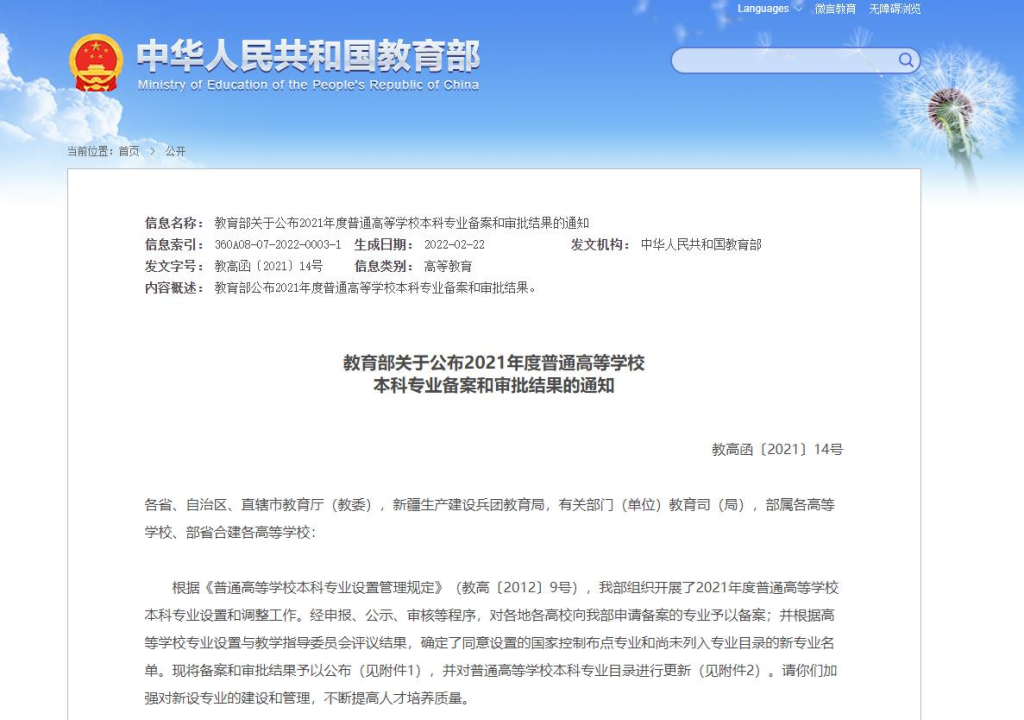Click the category value 高等教育

pyautogui.click(x=448, y=266)
